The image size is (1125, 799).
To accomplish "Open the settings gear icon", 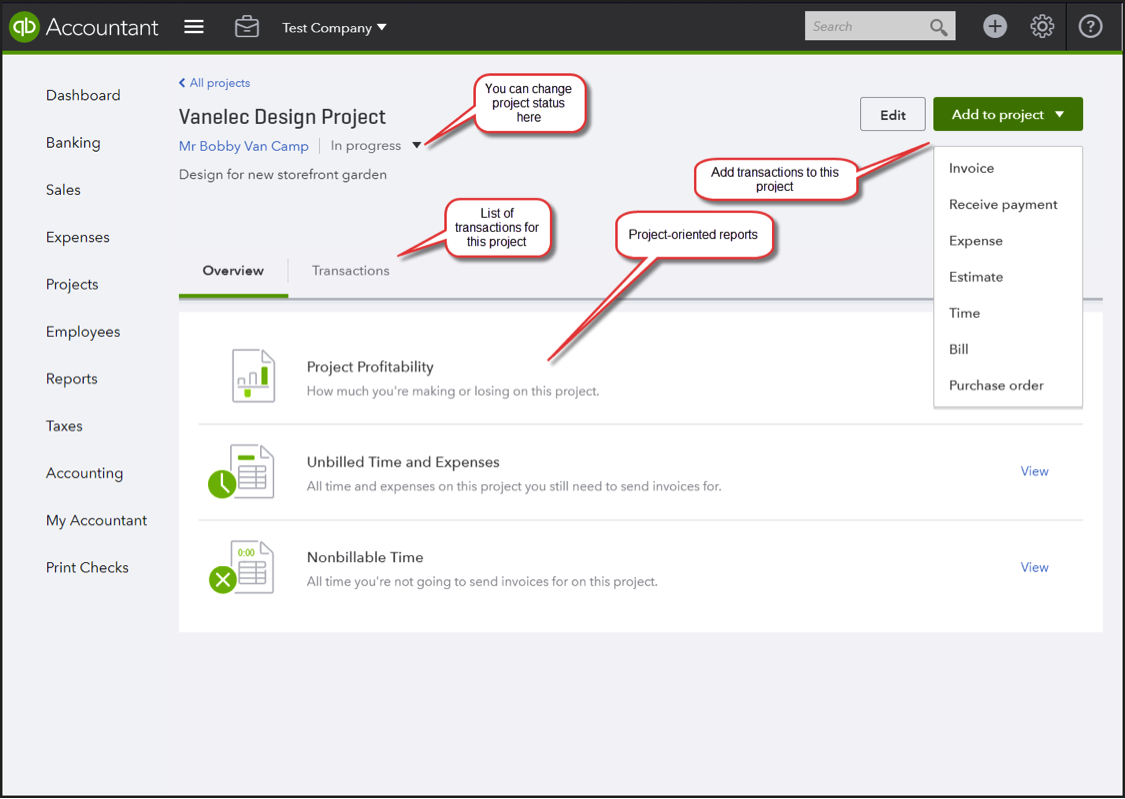I will coord(1042,26).
